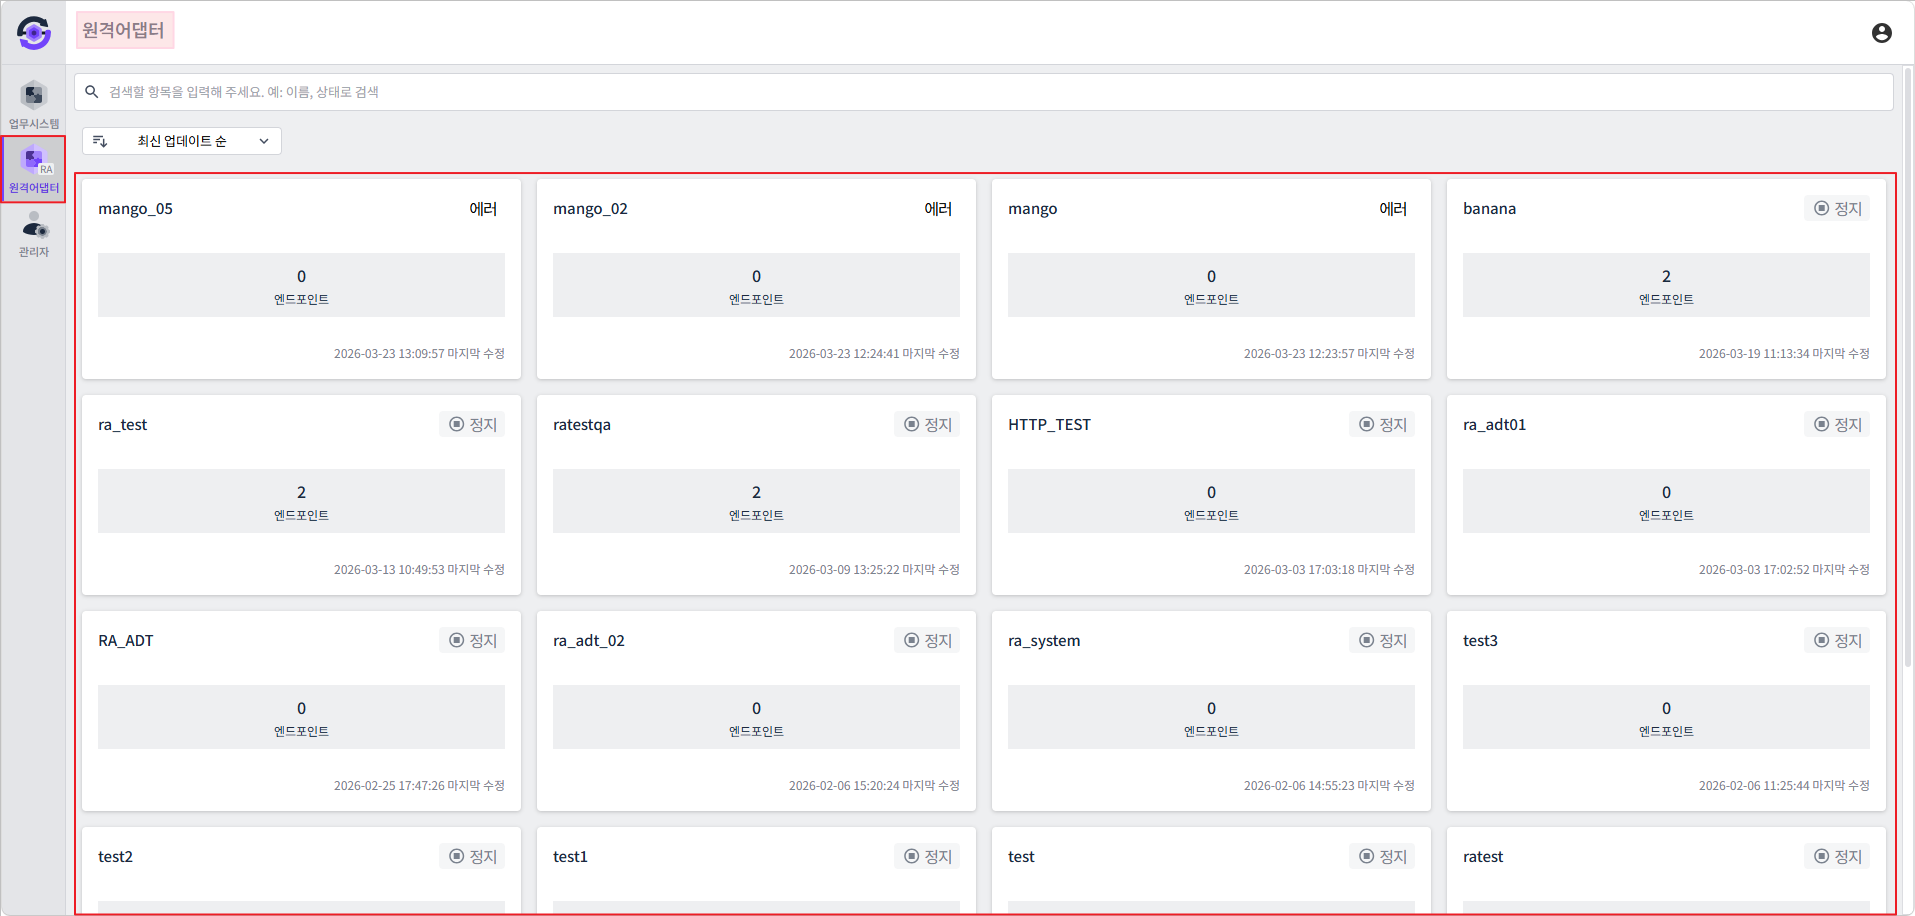Open the ra_adt_02 adapter card
1915x916 pixels.
pos(756,711)
